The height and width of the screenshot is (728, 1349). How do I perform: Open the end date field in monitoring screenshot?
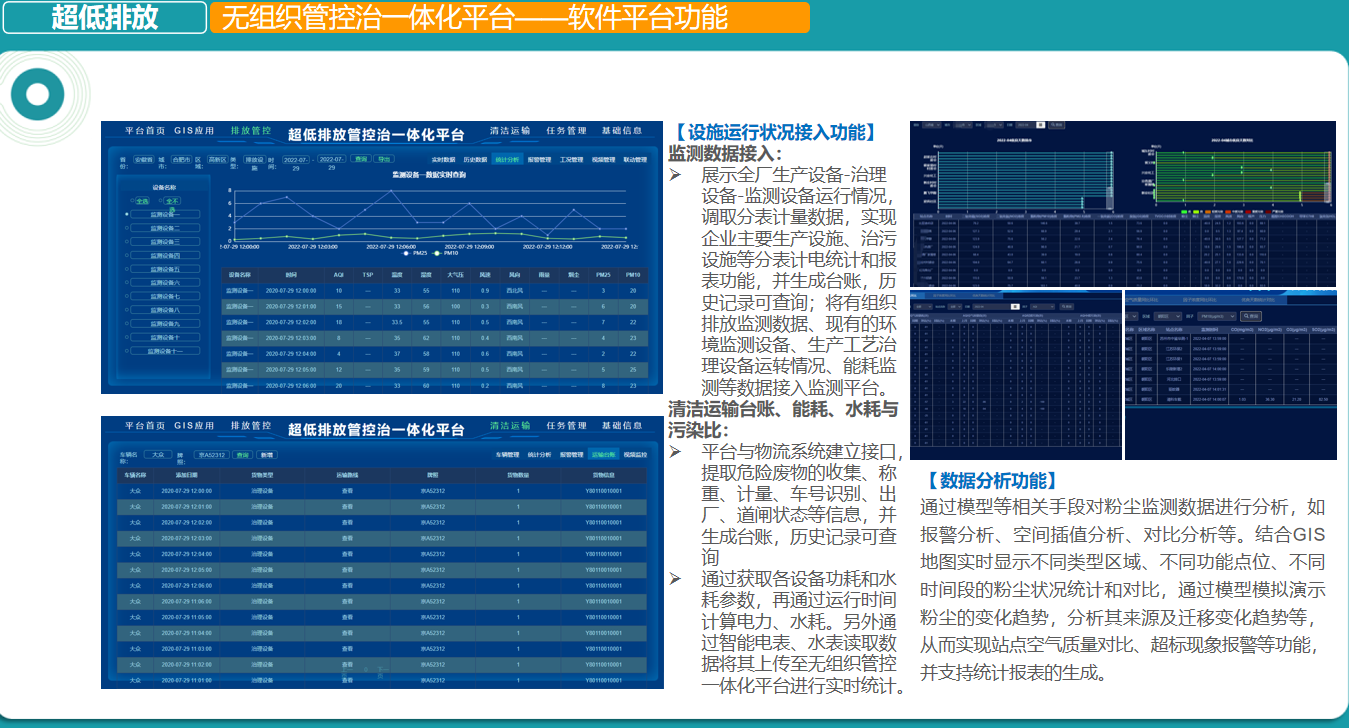pyautogui.click(x=331, y=160)
